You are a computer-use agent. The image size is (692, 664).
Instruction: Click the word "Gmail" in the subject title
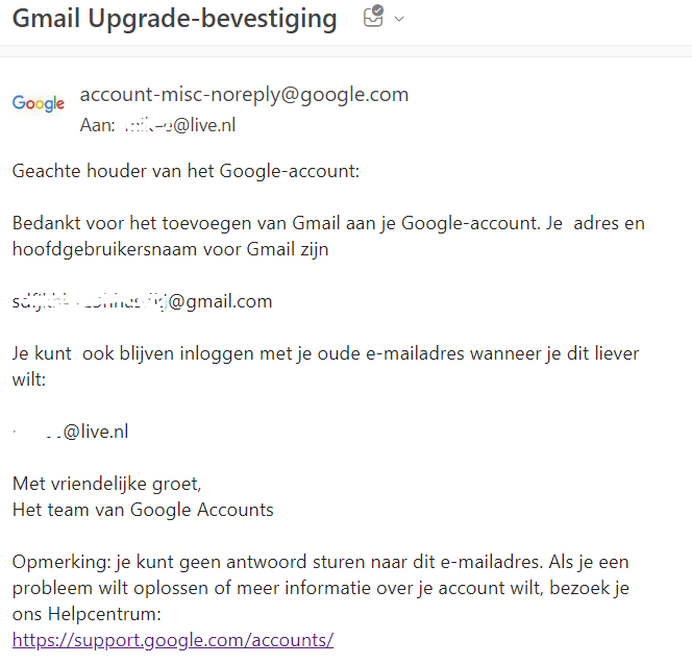(48, 19)
